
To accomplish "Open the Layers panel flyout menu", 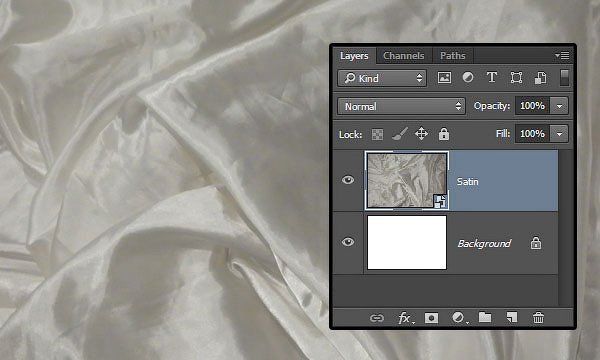I will 562,56.
